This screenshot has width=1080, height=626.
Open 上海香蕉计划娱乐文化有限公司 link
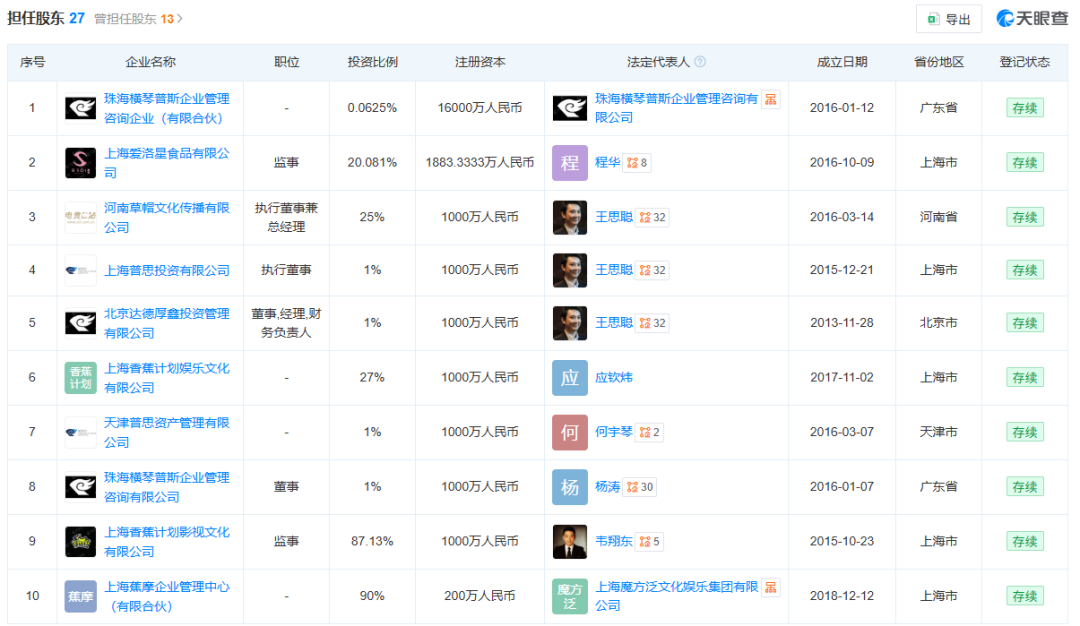point(167,378)
